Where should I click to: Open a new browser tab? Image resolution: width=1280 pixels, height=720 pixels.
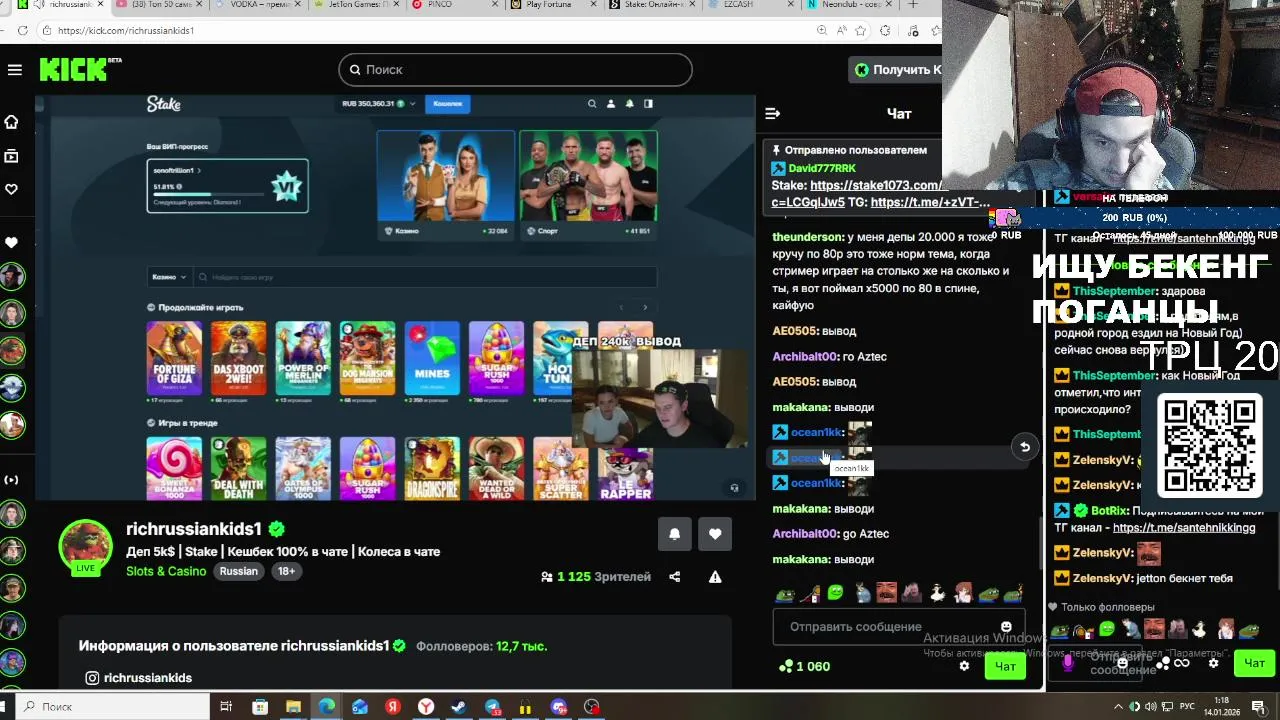[913, 5]
